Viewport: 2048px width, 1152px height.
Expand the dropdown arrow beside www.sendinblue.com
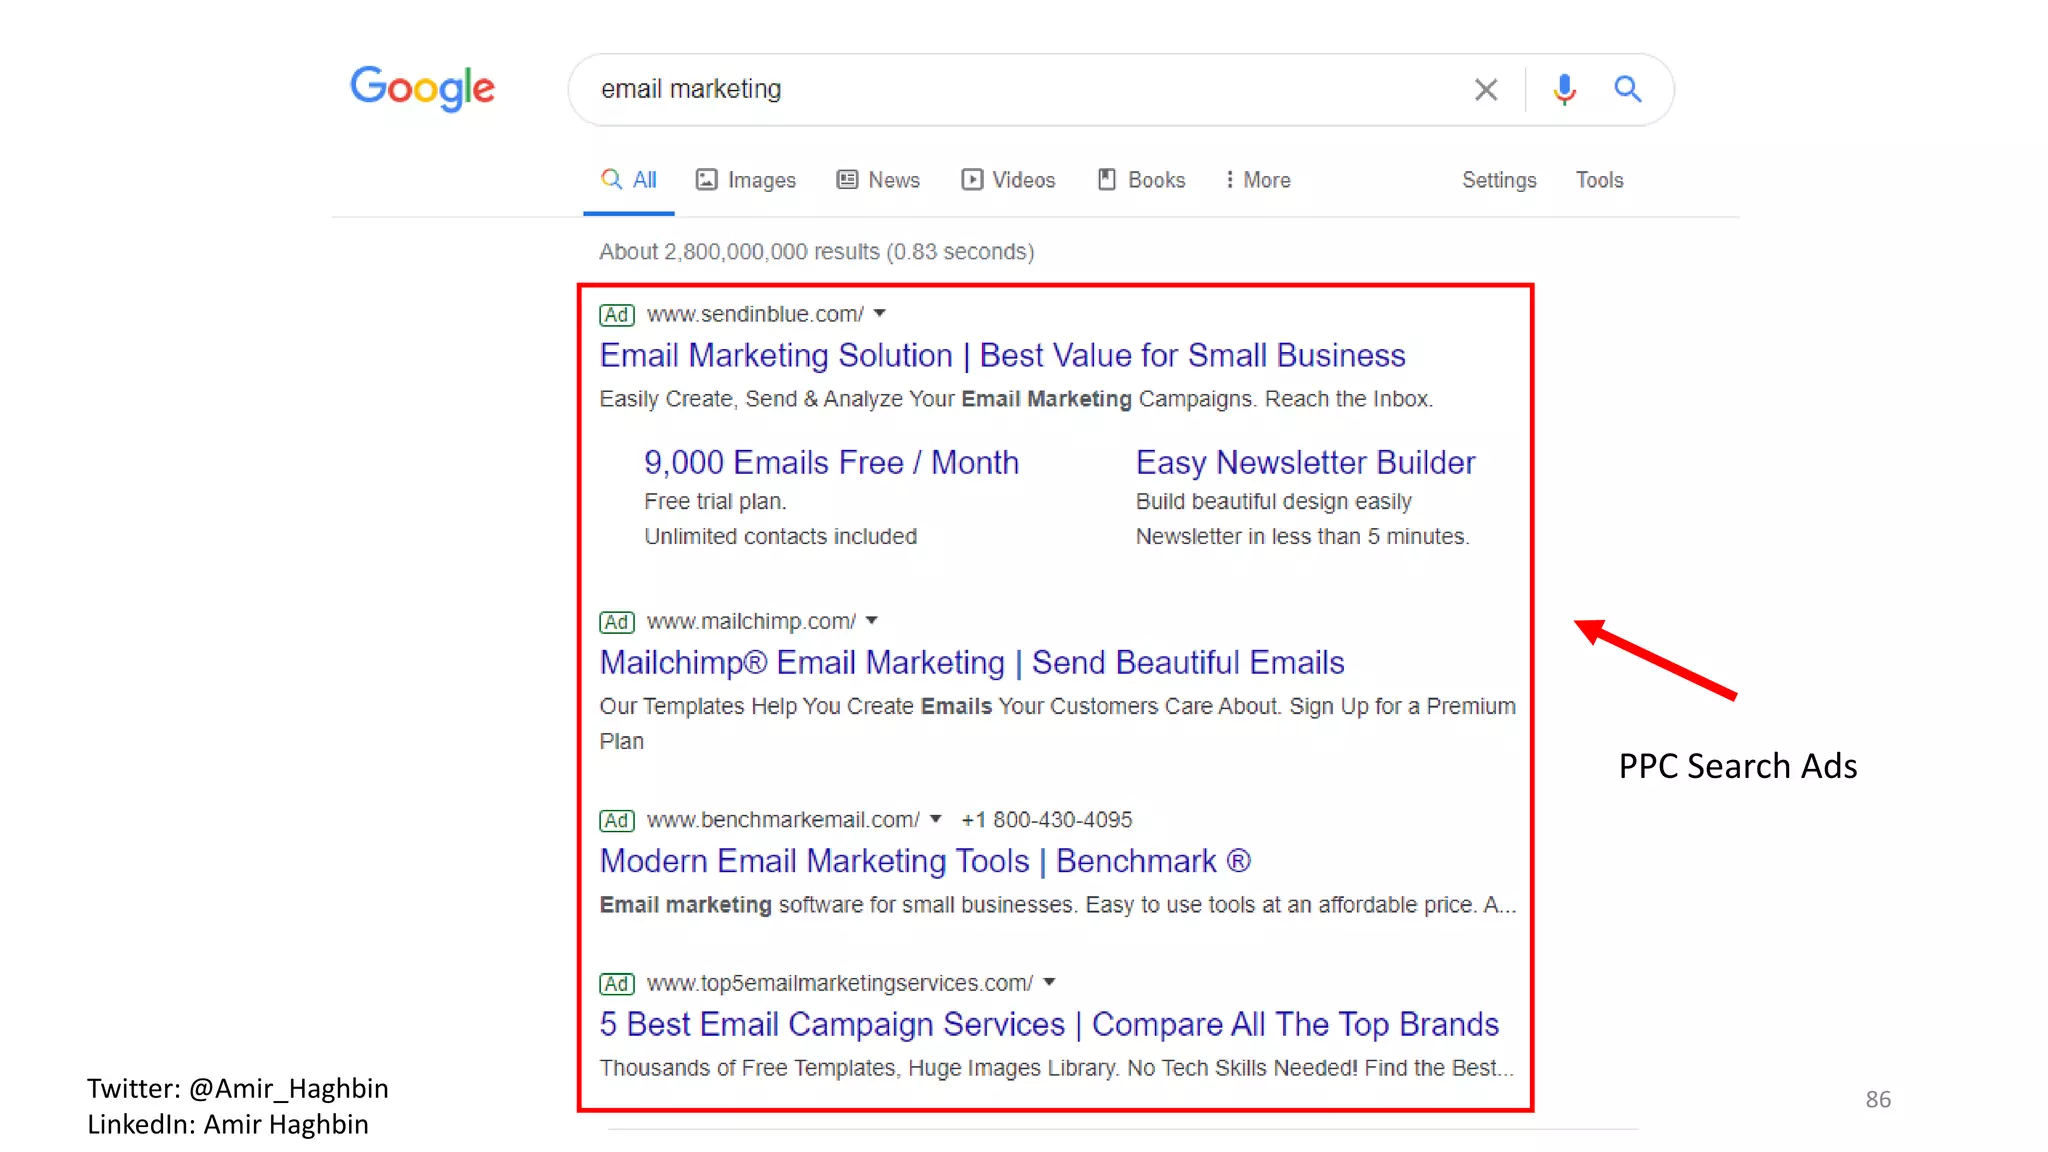pyautogui.click(x=880, y=313)
